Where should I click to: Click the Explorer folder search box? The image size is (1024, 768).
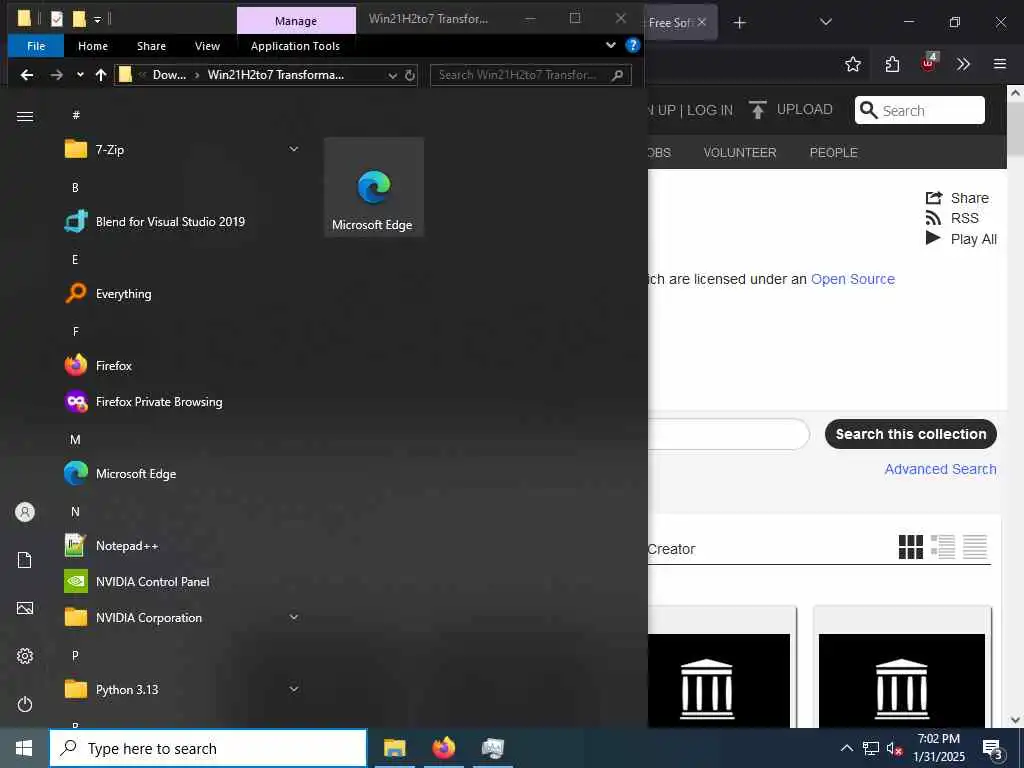tap(530, 75)
